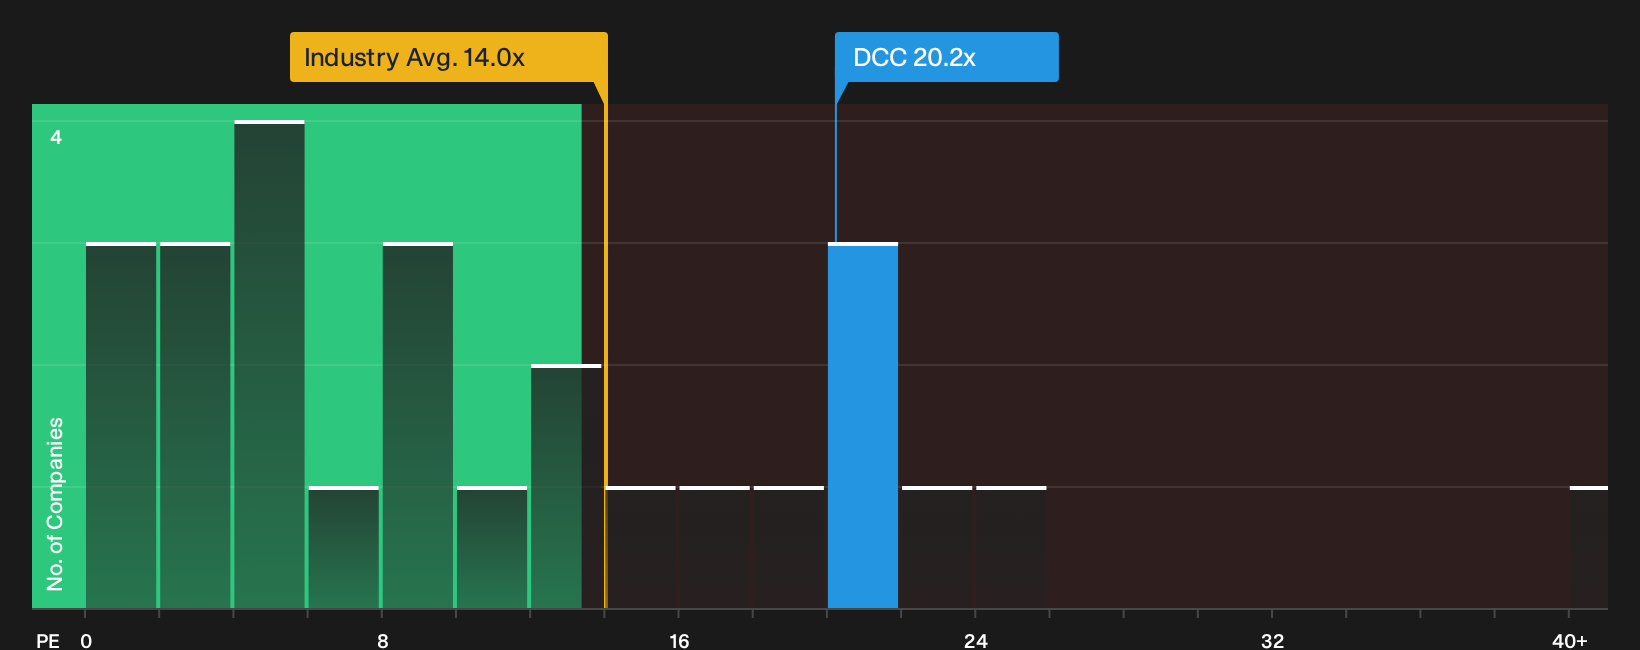Click the histogram bar starting at PE 0
The image size is (1640, 650).
pyautogui.click(x=121, y=425)
